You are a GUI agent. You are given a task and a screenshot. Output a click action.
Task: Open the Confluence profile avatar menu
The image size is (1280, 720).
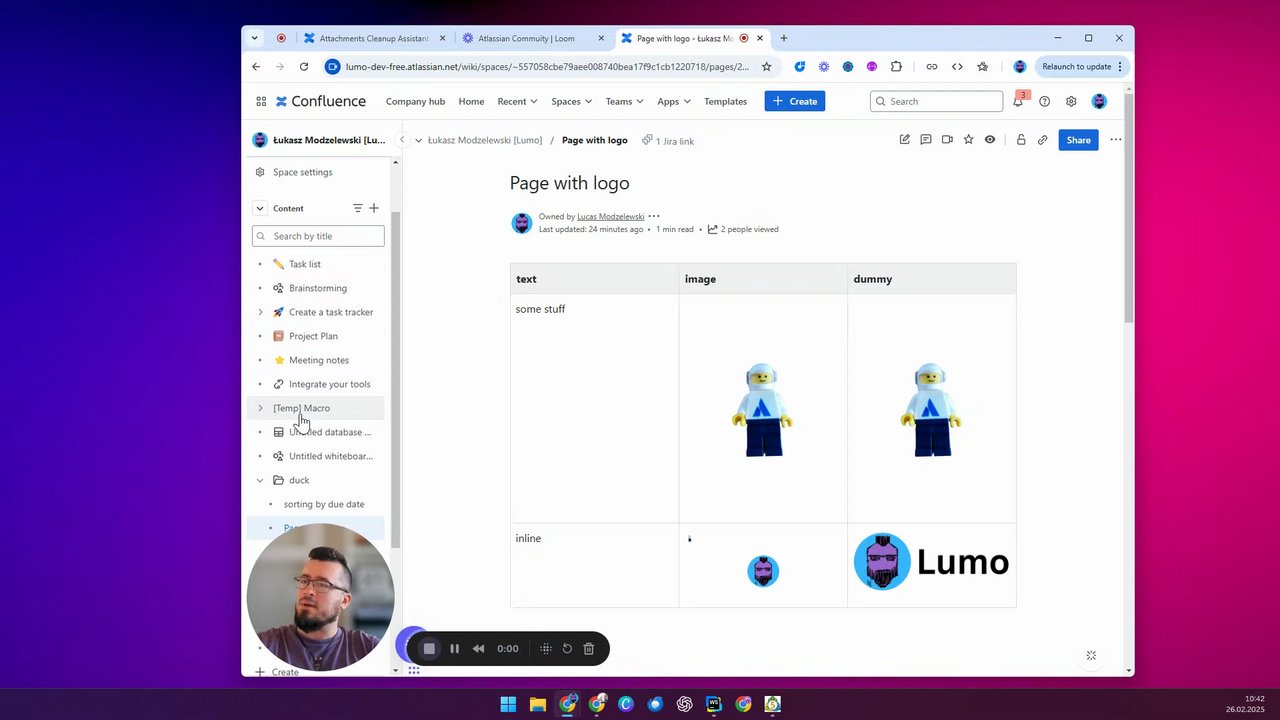(1099, 101)
